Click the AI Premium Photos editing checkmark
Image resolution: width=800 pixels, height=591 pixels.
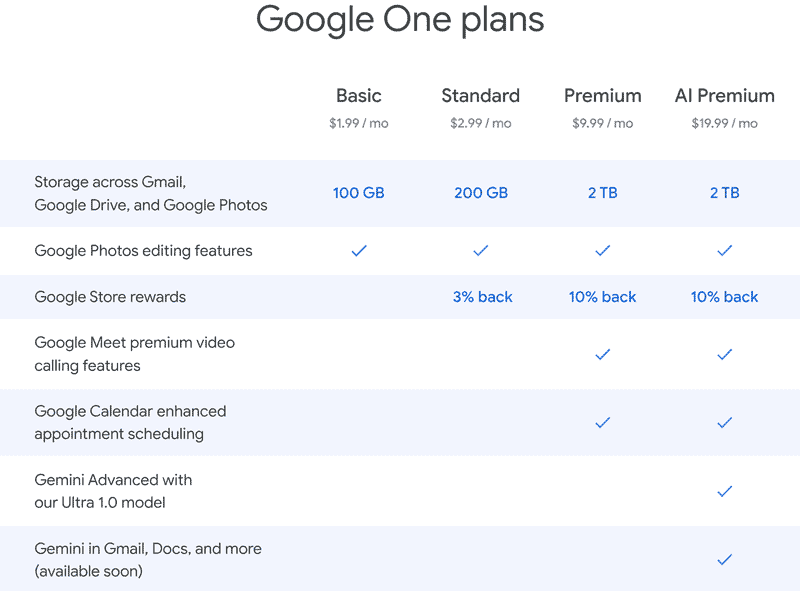tap(725, 251)
